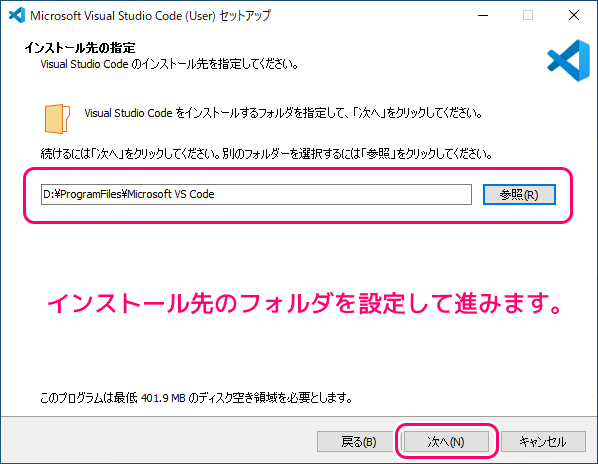Click the インストール先の指定 heading

coord(80,48)
